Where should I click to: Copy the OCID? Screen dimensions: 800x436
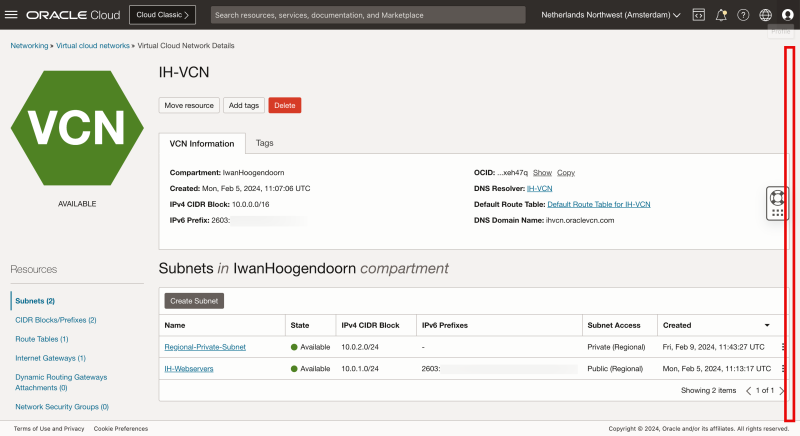coord(566,173)
